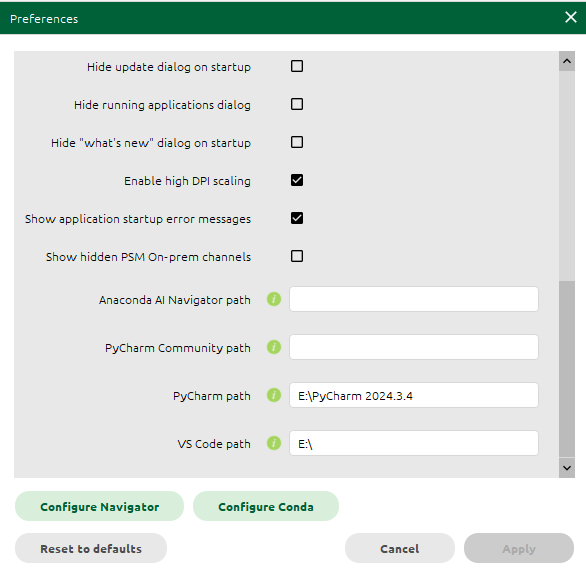This screenshot has height=579, width=586.
Task: Tick Hide update dialog on startup checkbox
Action: pos(297,66)
